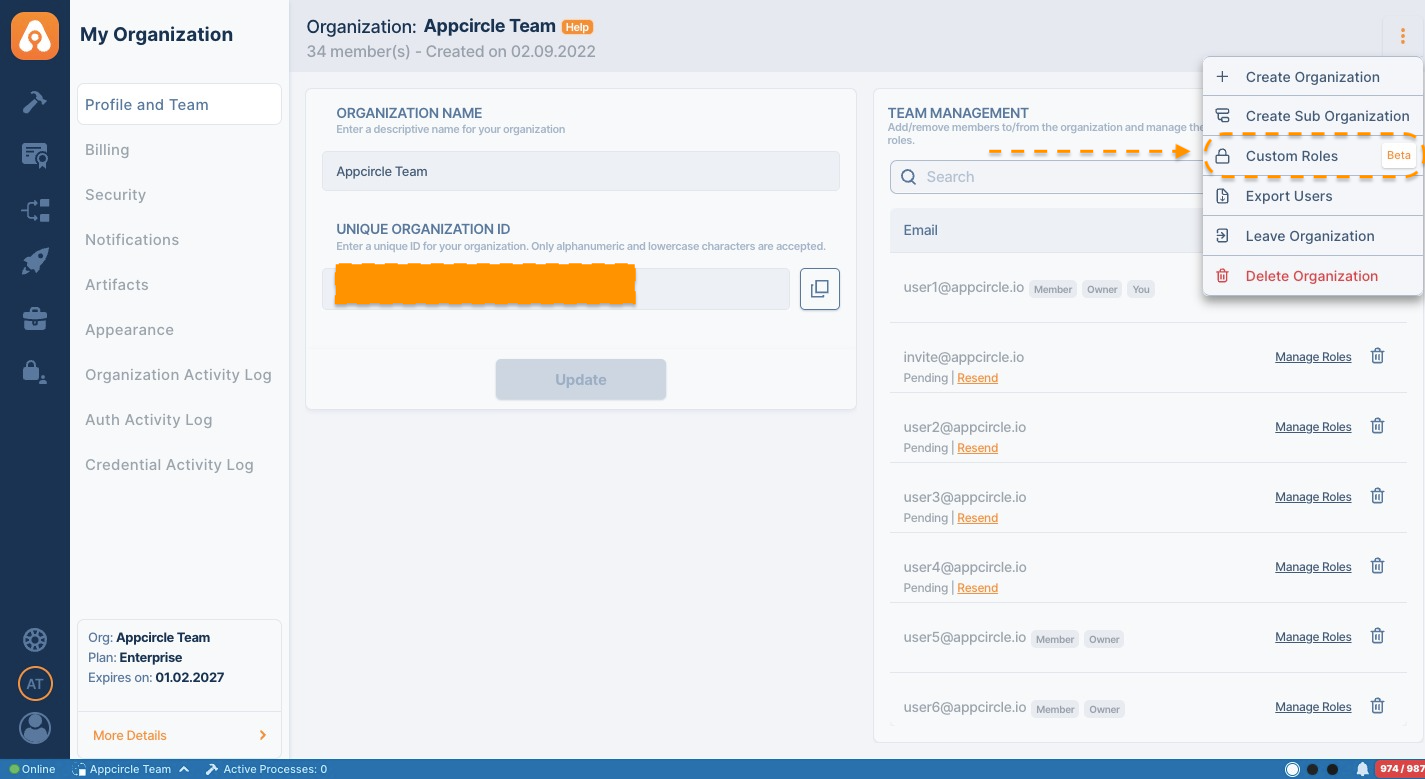Viewport: 1425px width, 779px height.
Task: Click the Online status indicator
Action: [x=32, y=769]
